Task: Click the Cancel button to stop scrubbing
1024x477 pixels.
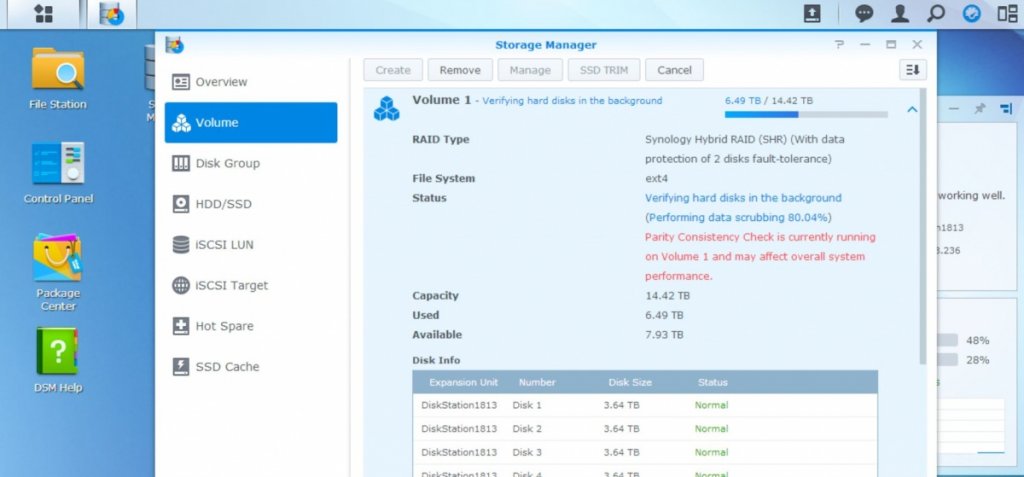Action: (x=674, y=70)
